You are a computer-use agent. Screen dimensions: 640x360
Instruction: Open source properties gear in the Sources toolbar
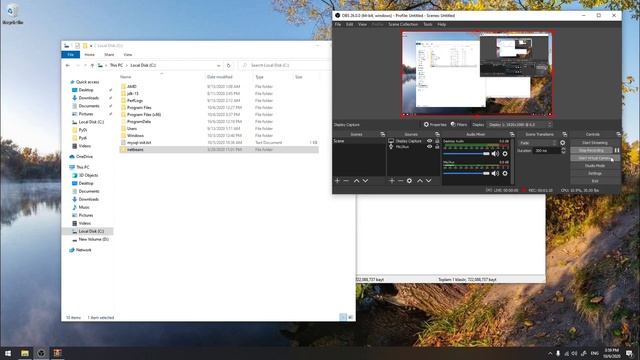pos(409,180)
